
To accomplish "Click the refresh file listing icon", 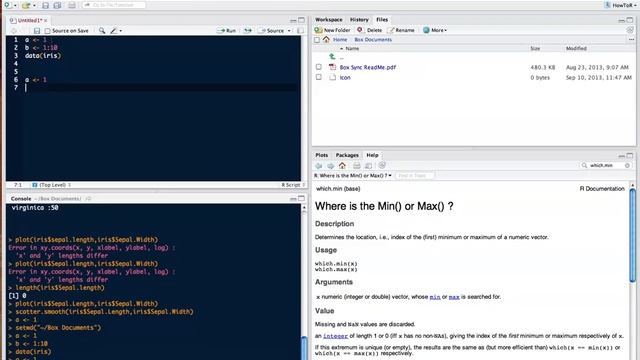I will (x=630, y=30).
